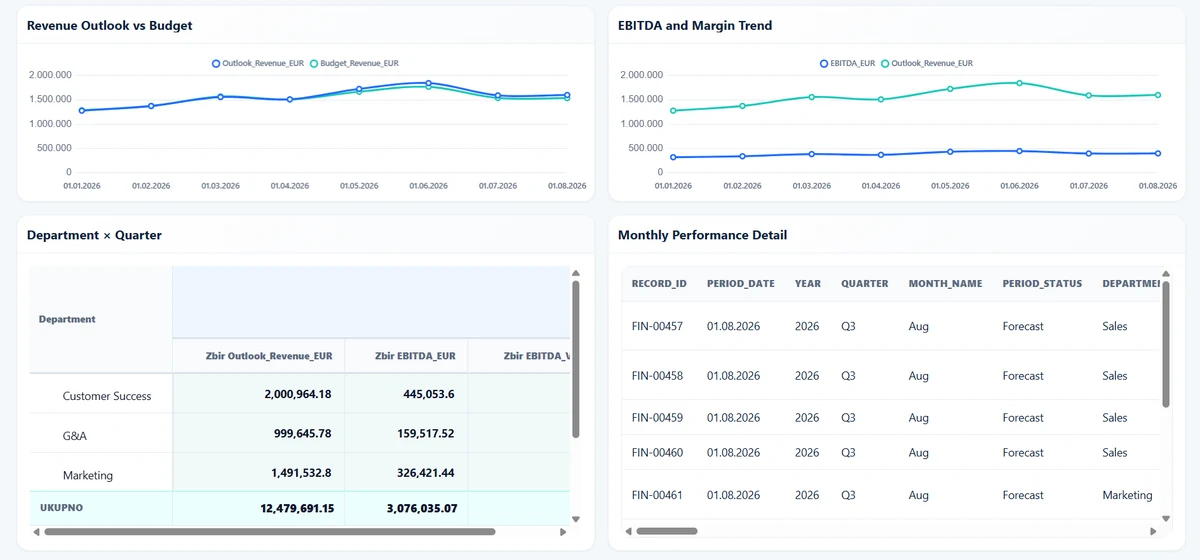Select the FIN-00461 record cell
1200x560 pixels.
[657, 496]
